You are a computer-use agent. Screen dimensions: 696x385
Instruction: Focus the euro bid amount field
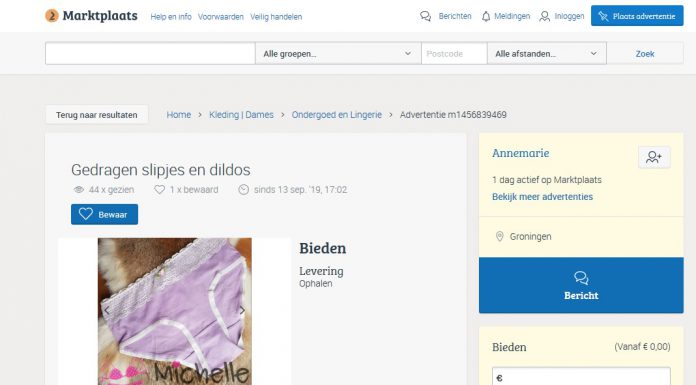(x=581, y=376)
